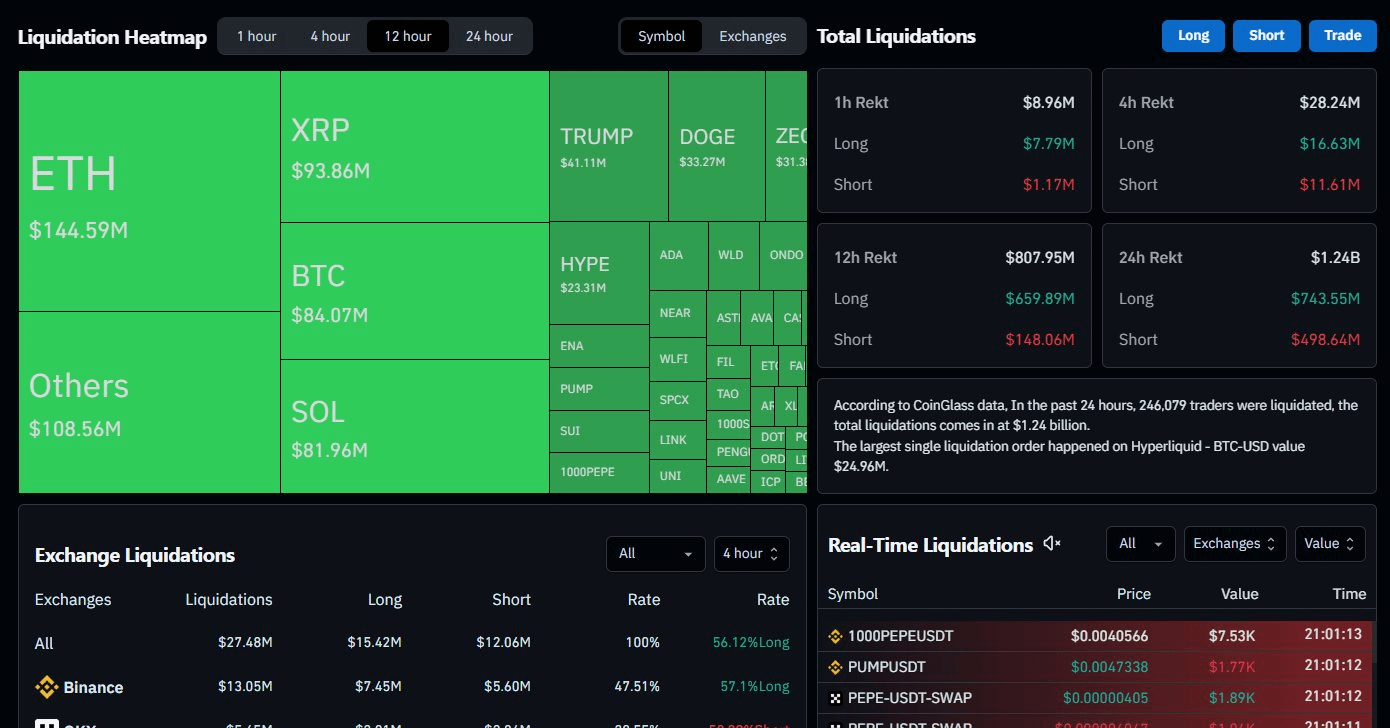Click the $27.48M liquidations value in All row

tap(245, 643)
